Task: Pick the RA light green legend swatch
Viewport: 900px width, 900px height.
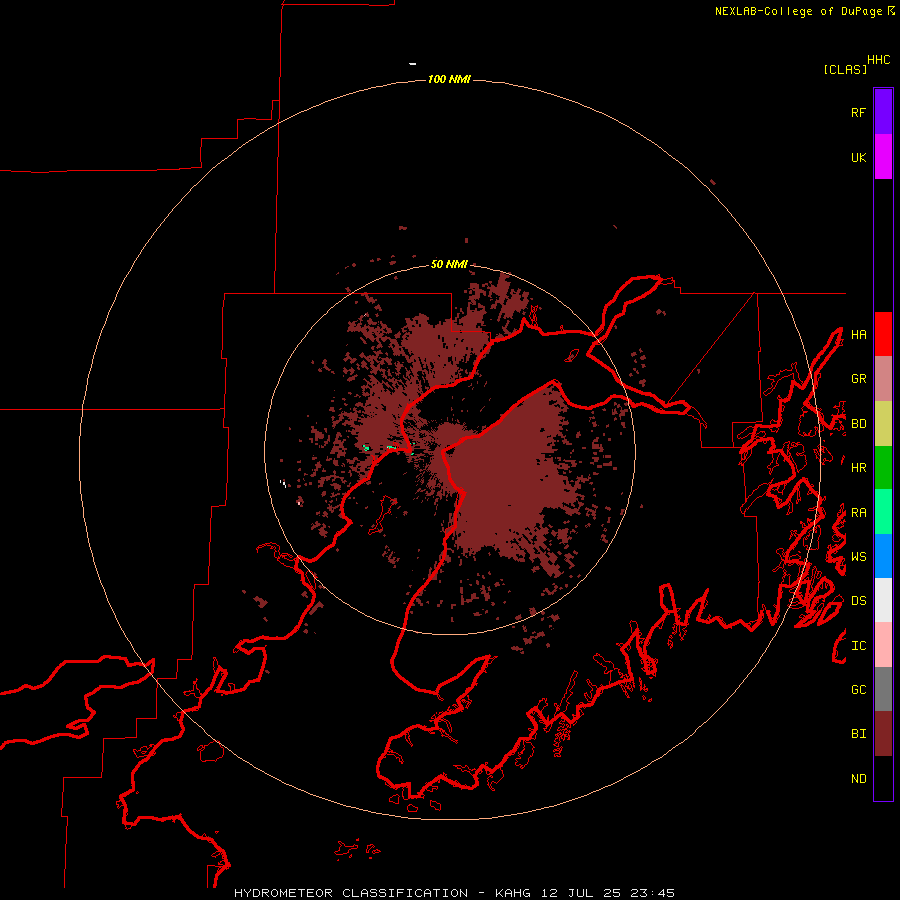Action: coord(883,512)
